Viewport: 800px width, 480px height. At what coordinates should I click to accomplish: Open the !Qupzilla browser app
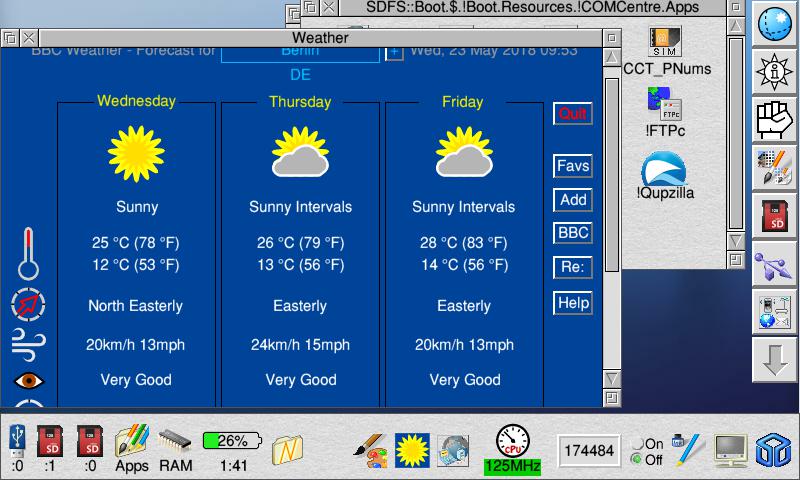click(x=665, y=174)
